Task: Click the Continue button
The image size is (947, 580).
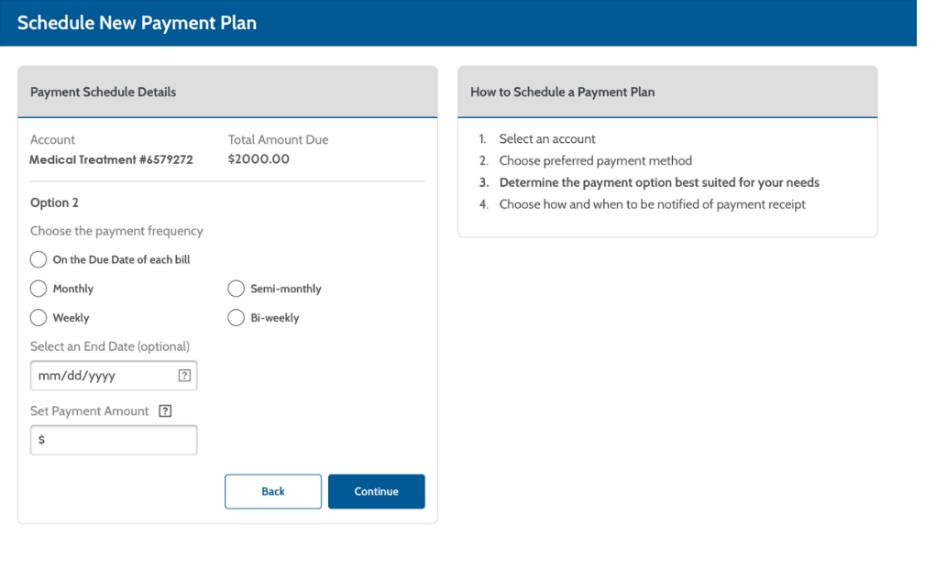Action: 376,491
